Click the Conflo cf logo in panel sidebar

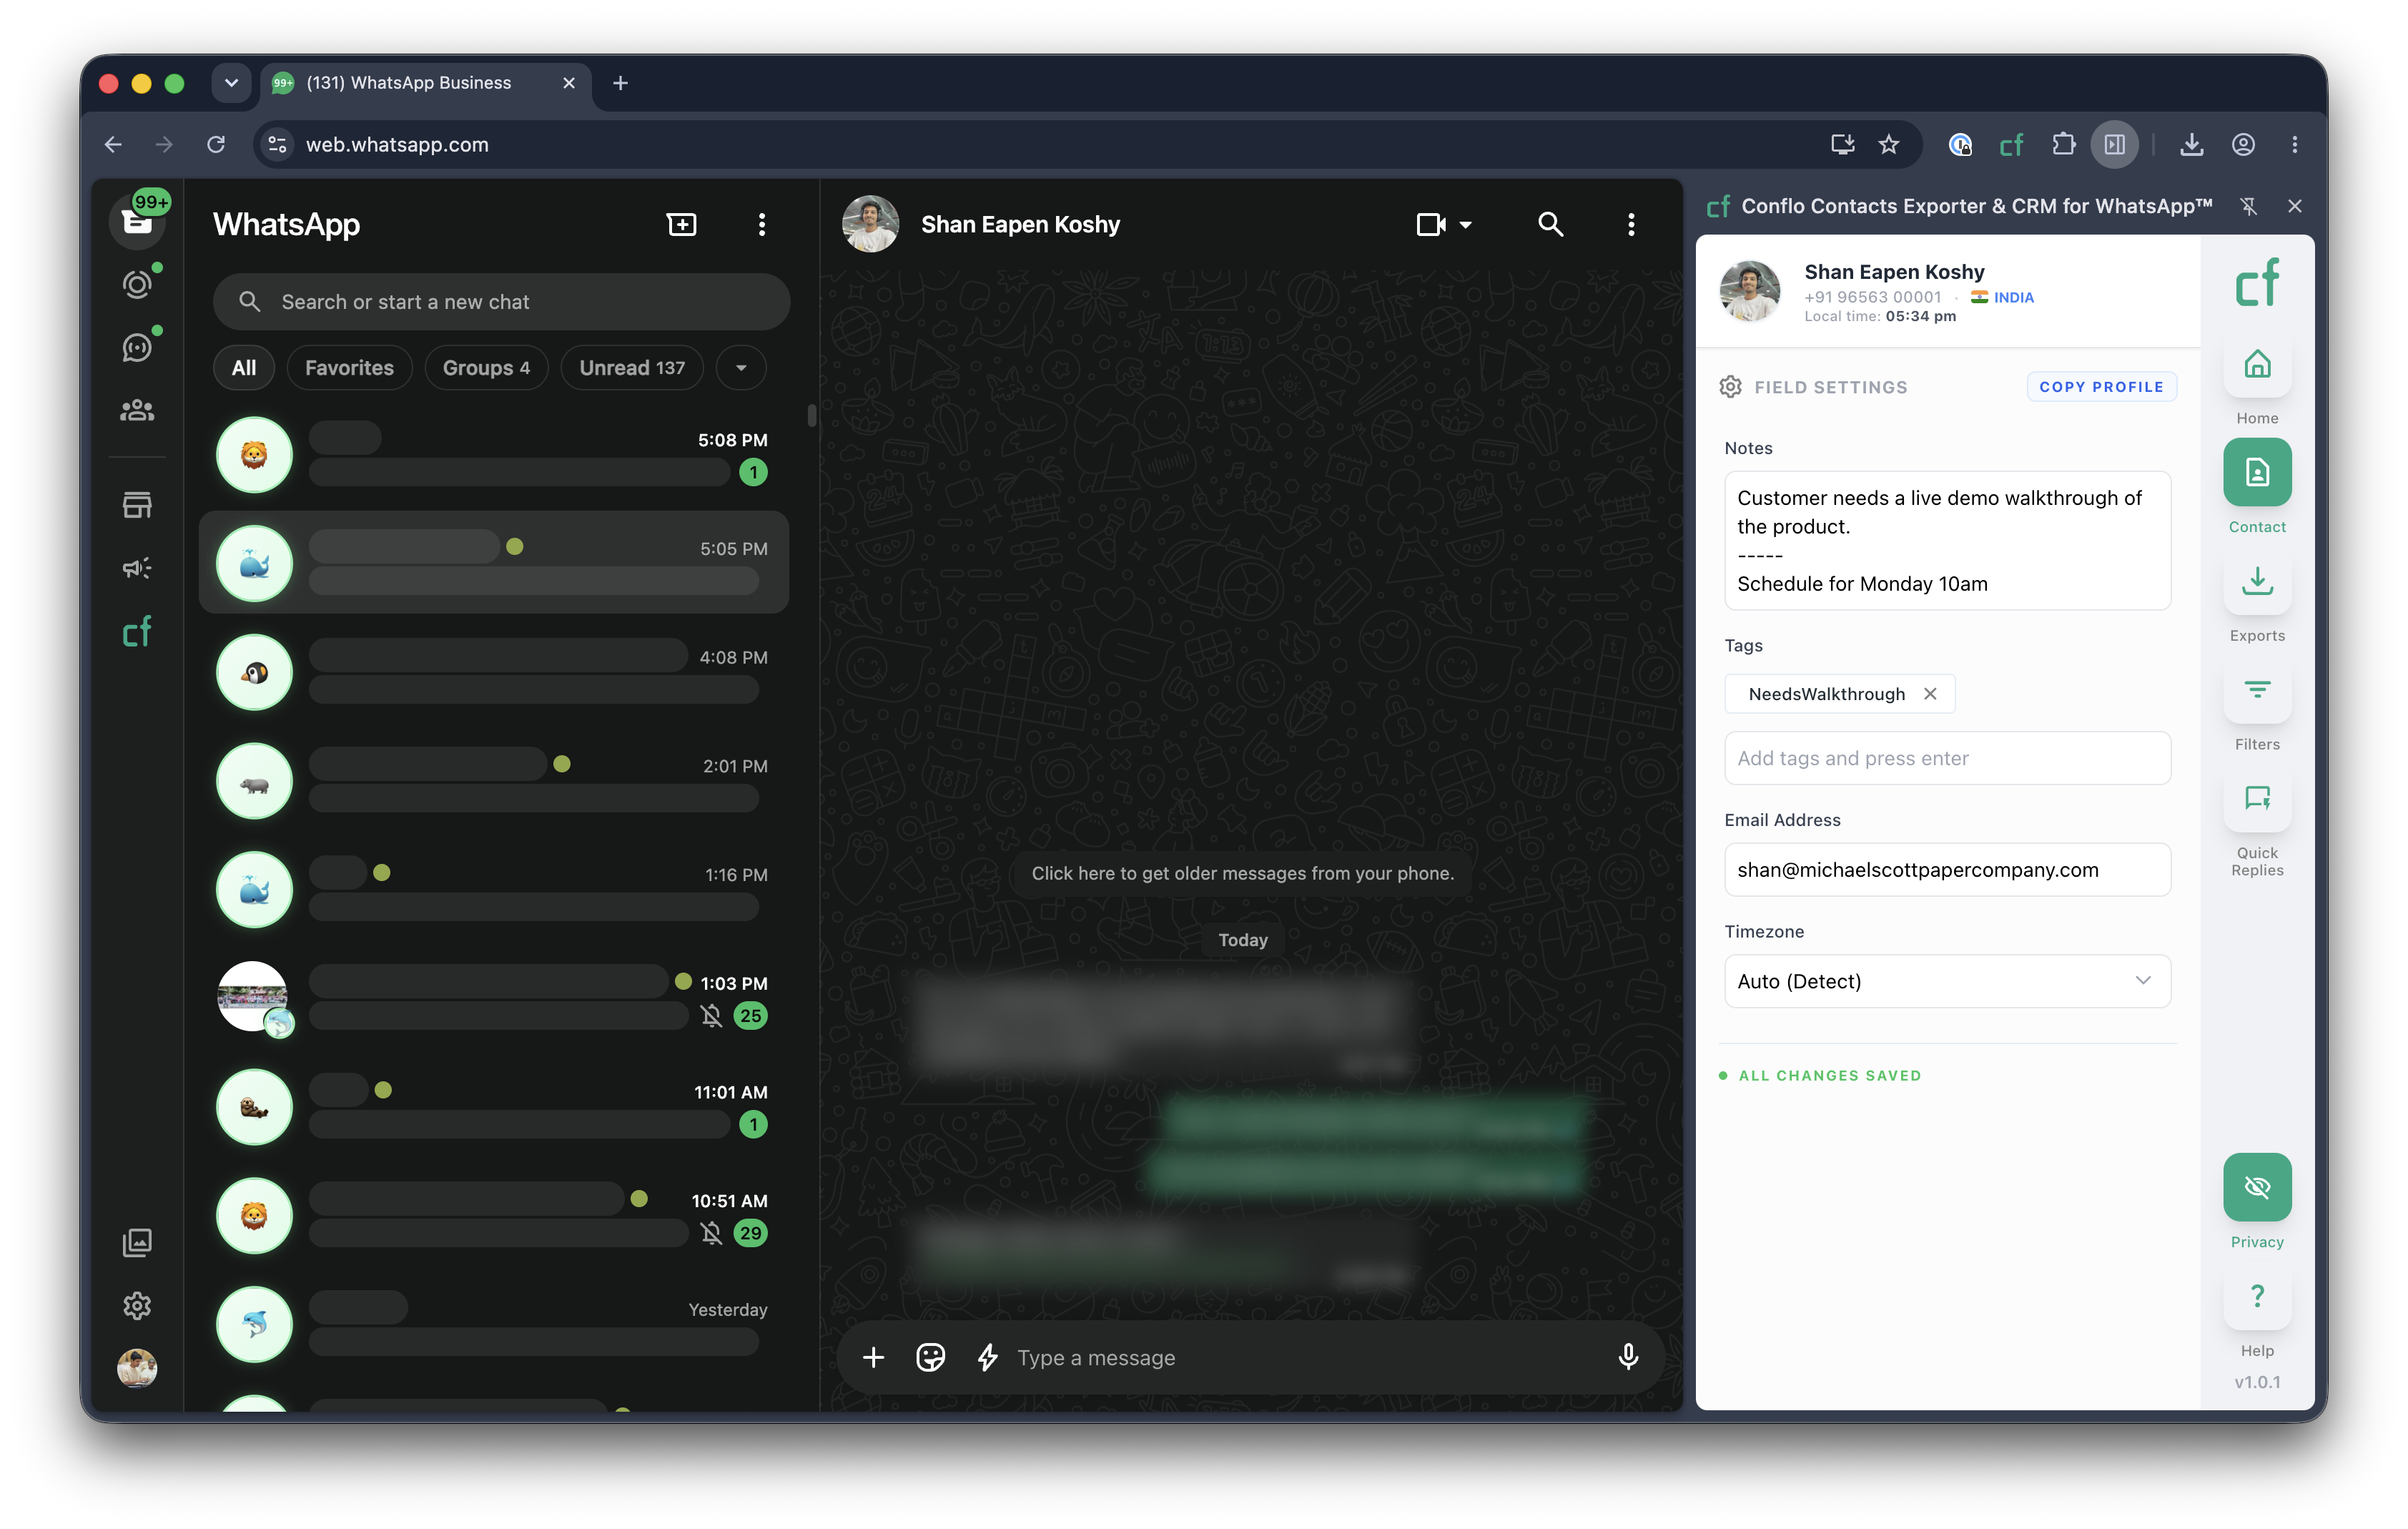click(2257, 282)
